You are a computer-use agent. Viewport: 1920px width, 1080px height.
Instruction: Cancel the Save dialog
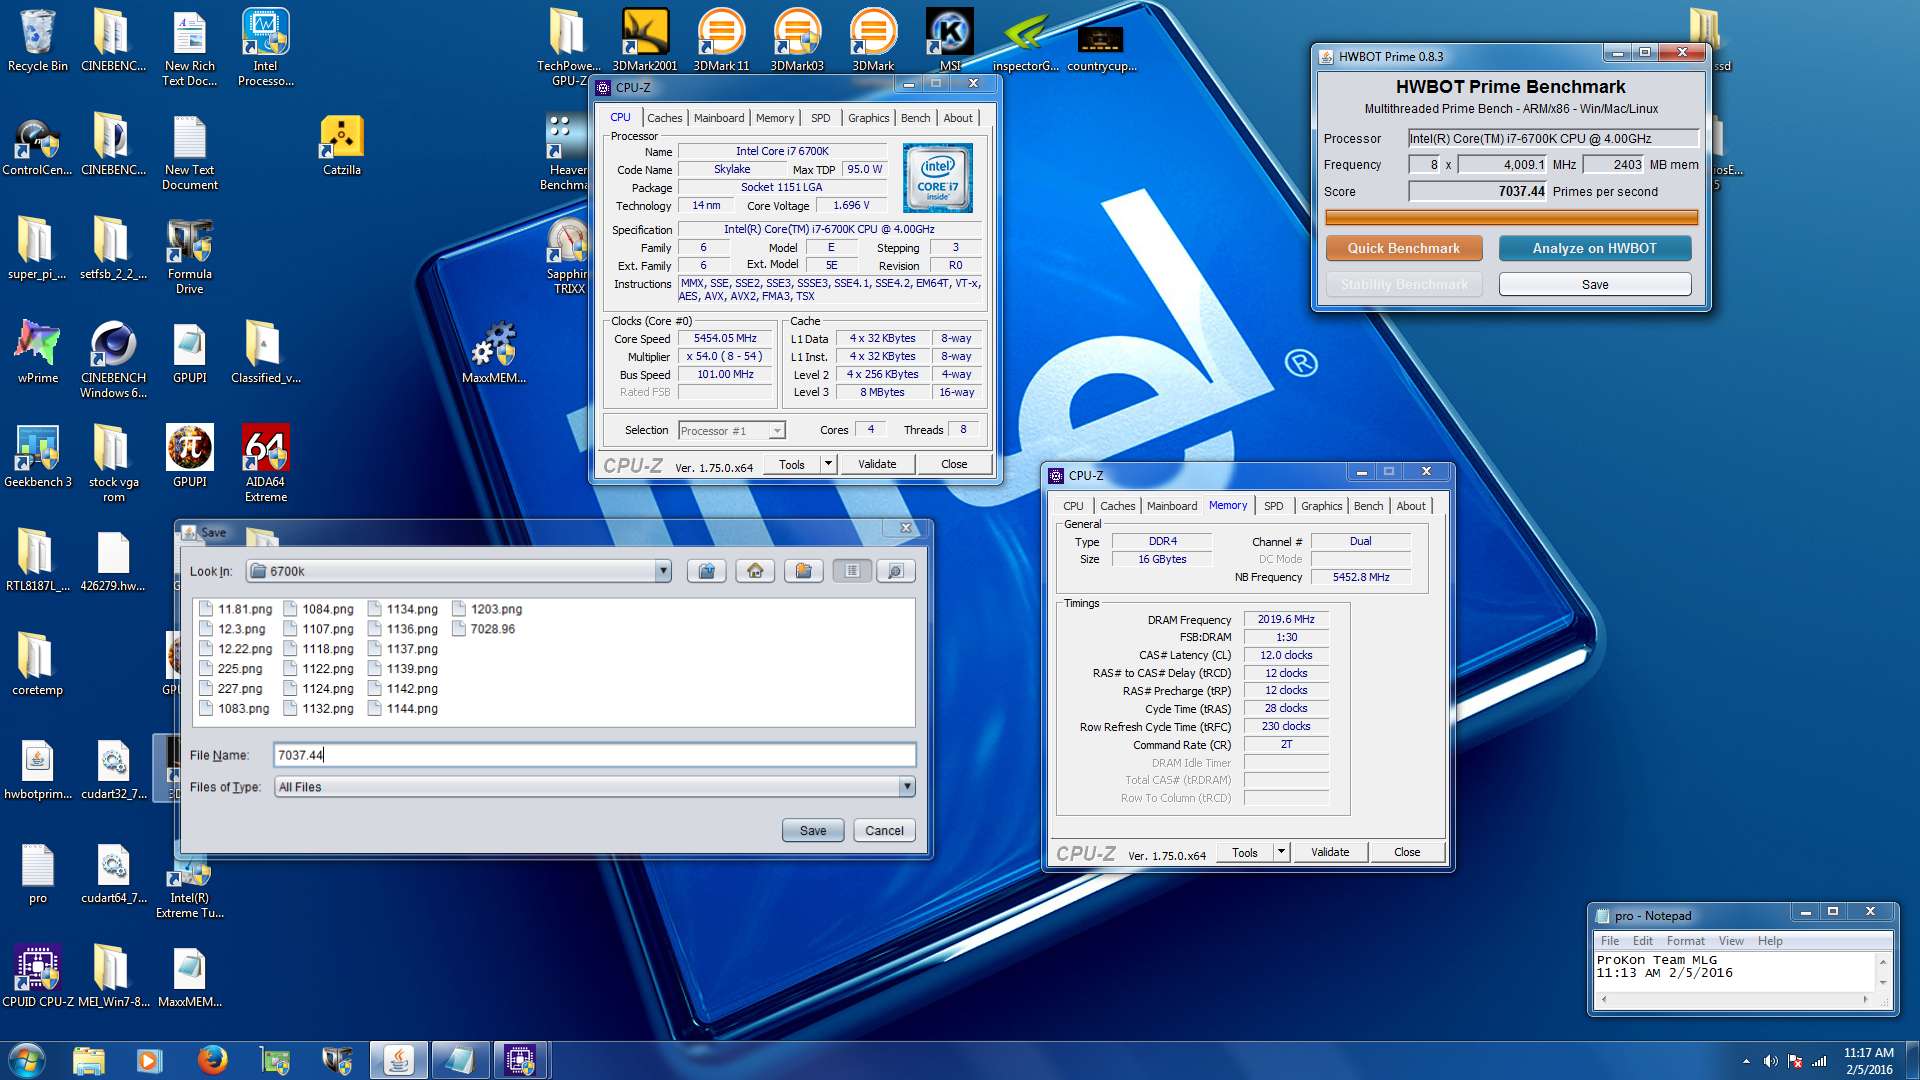coord(884,831)
